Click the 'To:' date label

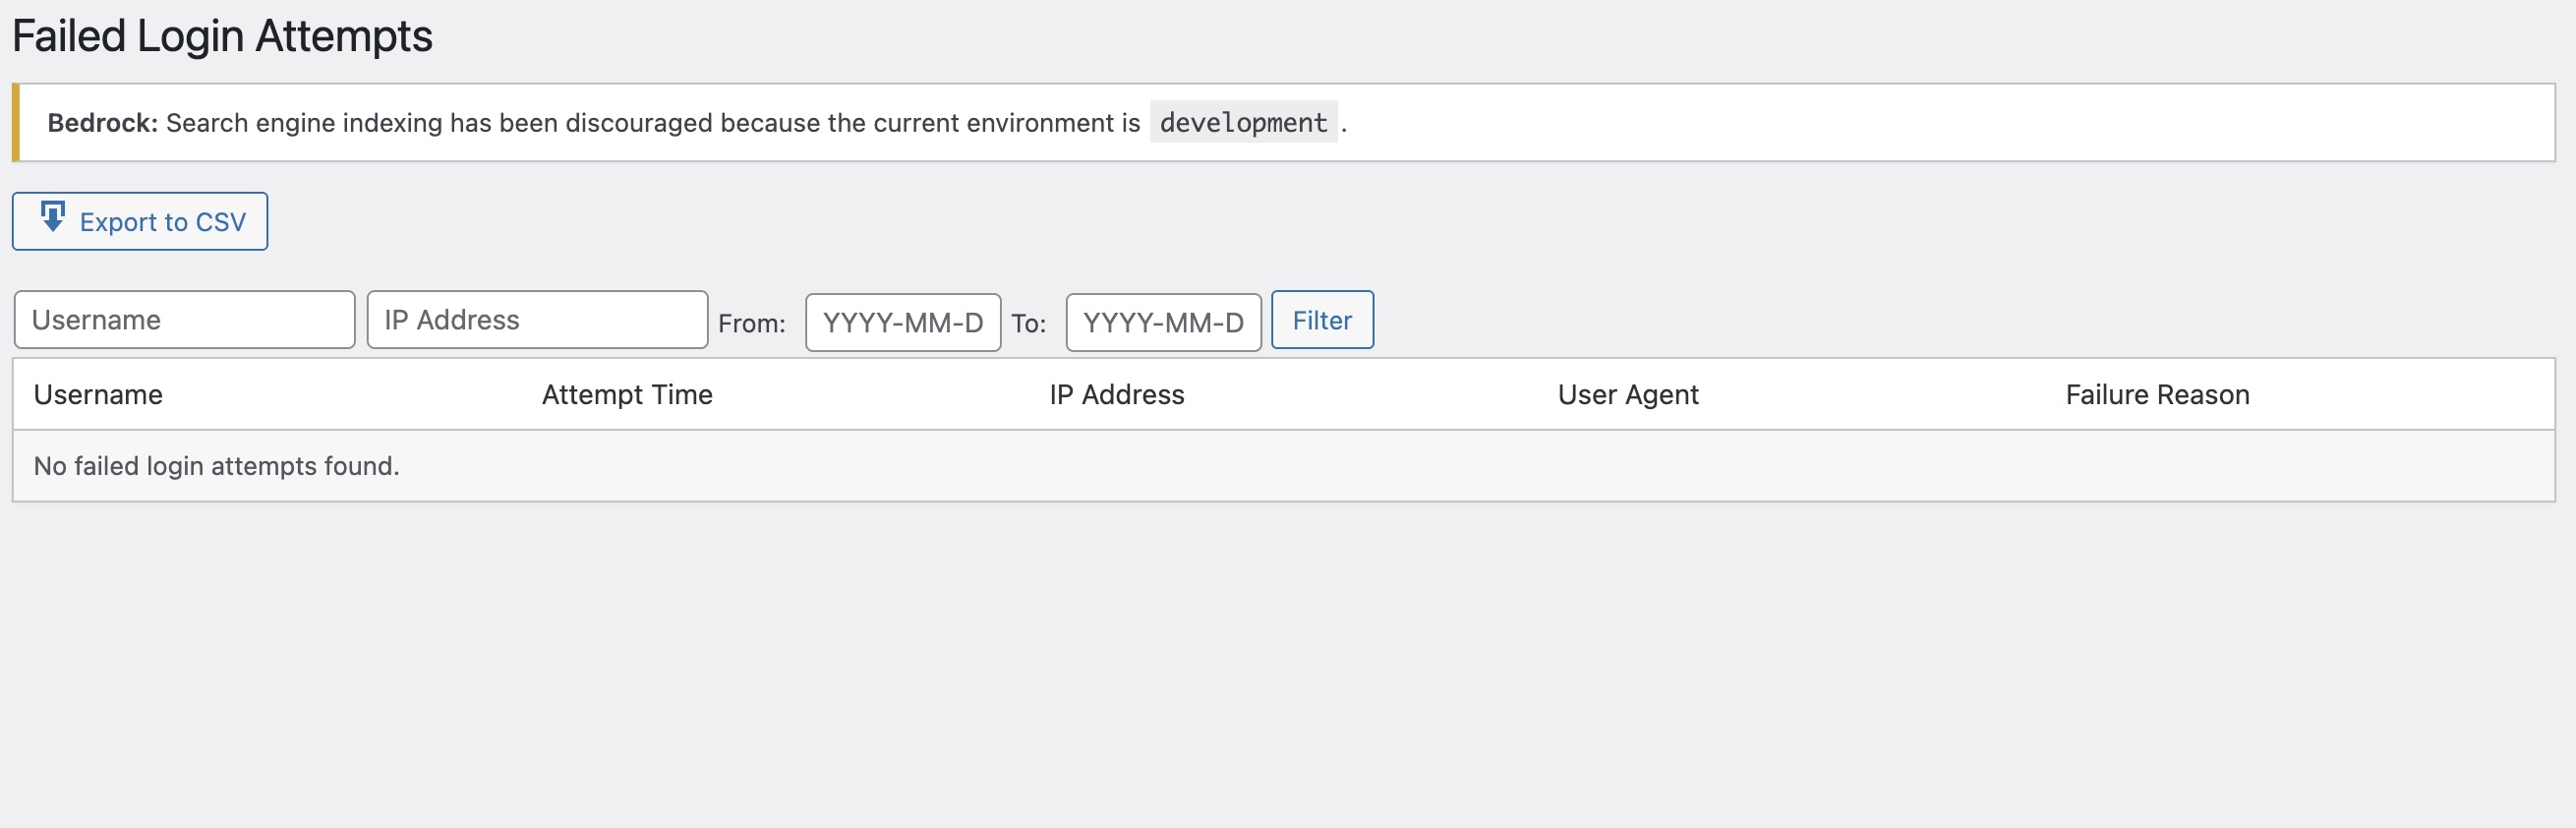point(1028,323)
